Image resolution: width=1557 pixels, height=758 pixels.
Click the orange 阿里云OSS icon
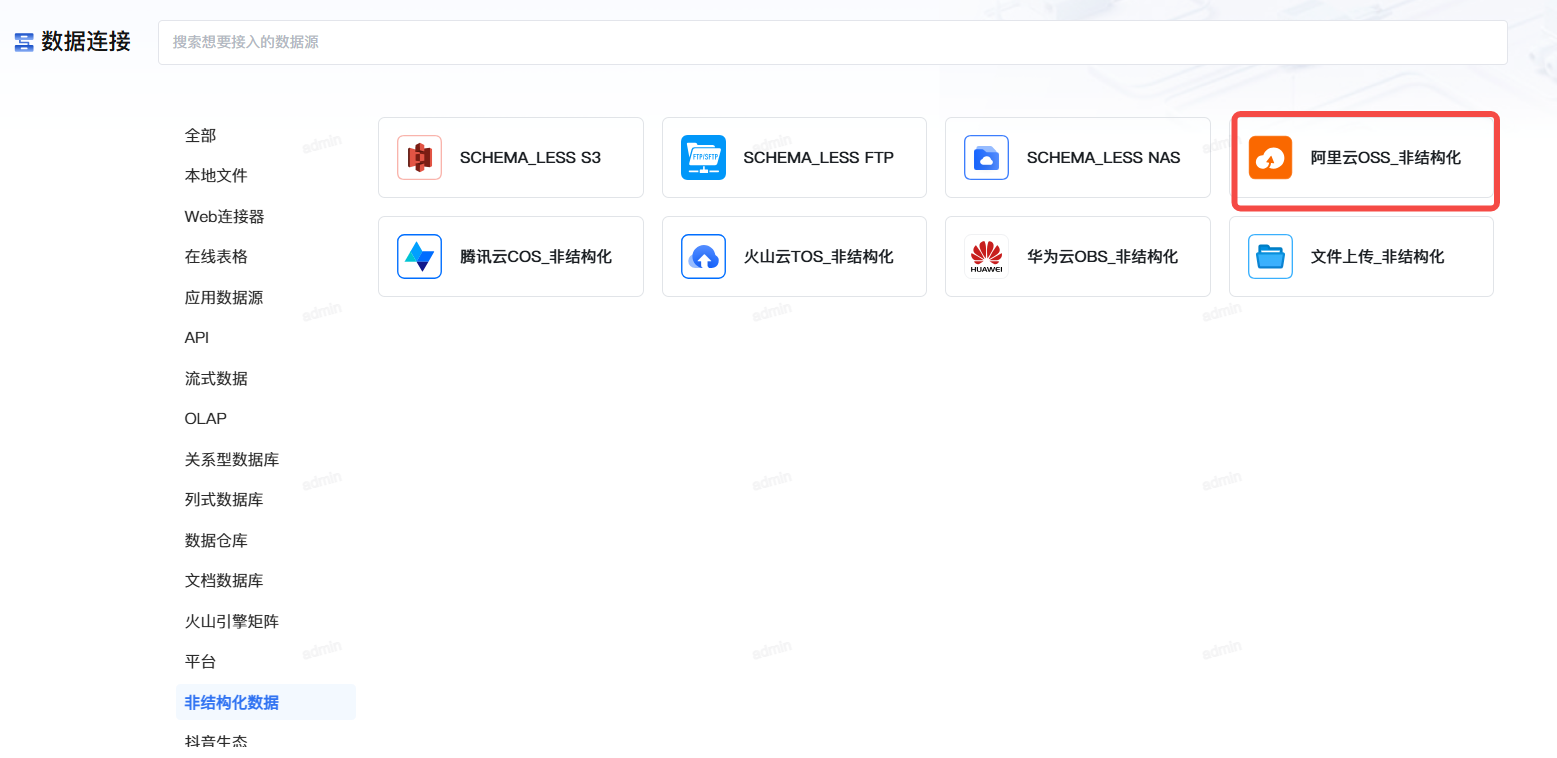tap(1270, 157)
